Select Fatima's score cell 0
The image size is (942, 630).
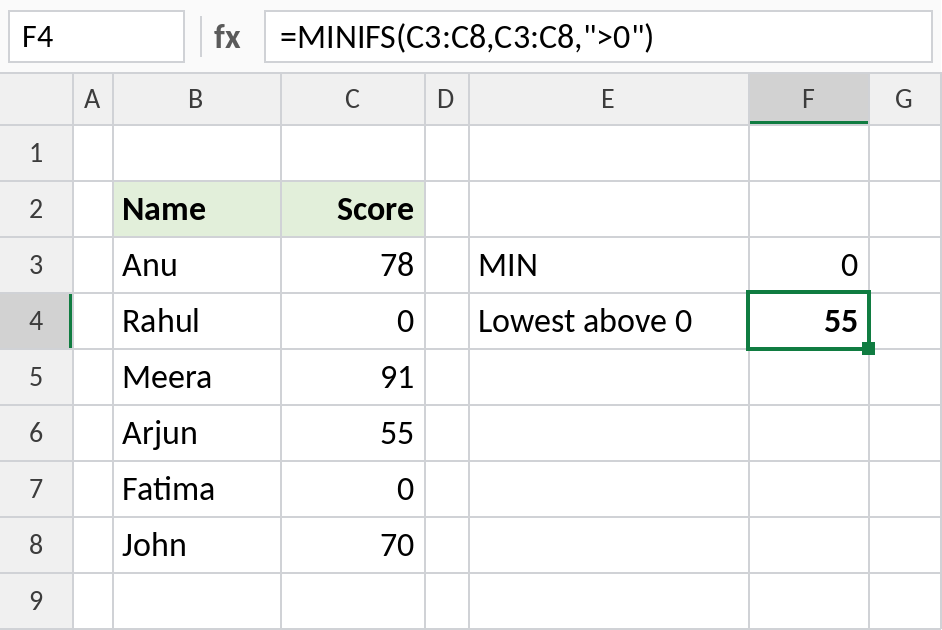[x=353, y=489]
